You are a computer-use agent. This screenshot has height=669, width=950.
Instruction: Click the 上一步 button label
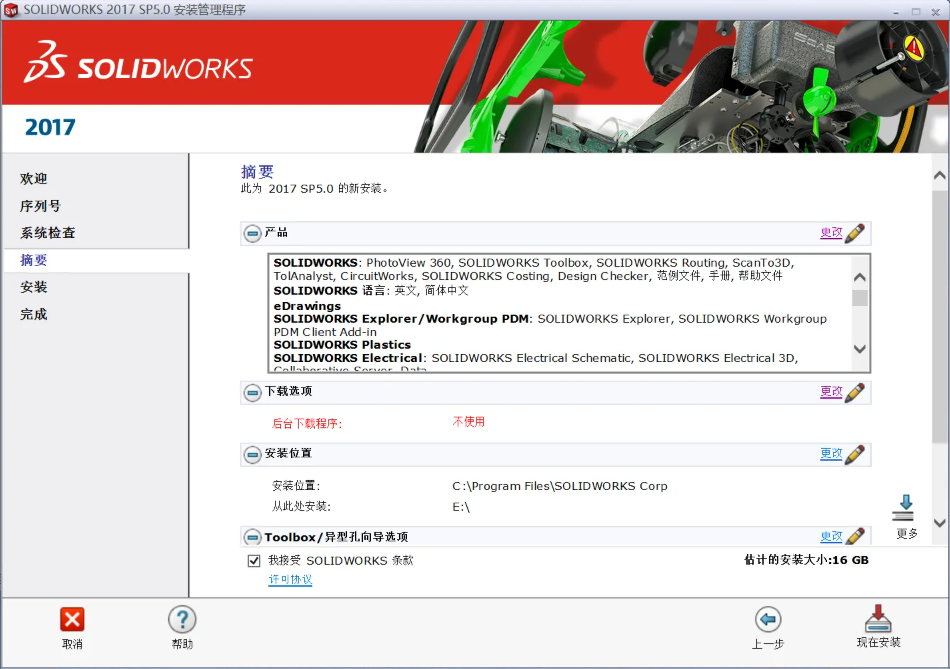(x=768, y=644)
